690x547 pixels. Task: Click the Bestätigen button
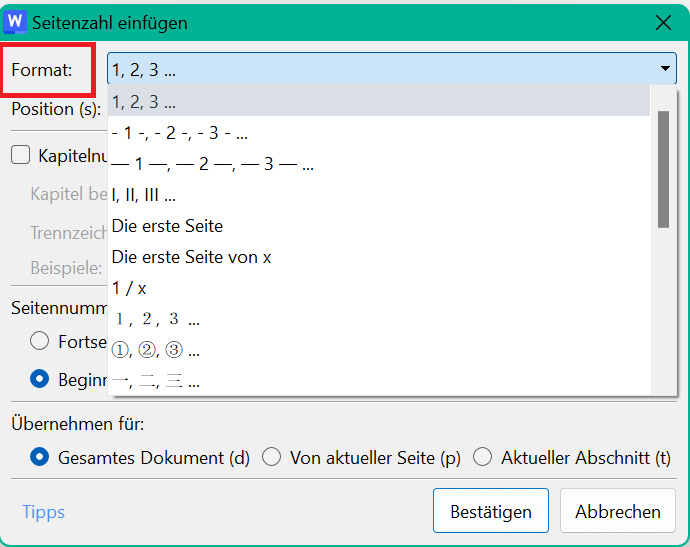pos(491,511)
